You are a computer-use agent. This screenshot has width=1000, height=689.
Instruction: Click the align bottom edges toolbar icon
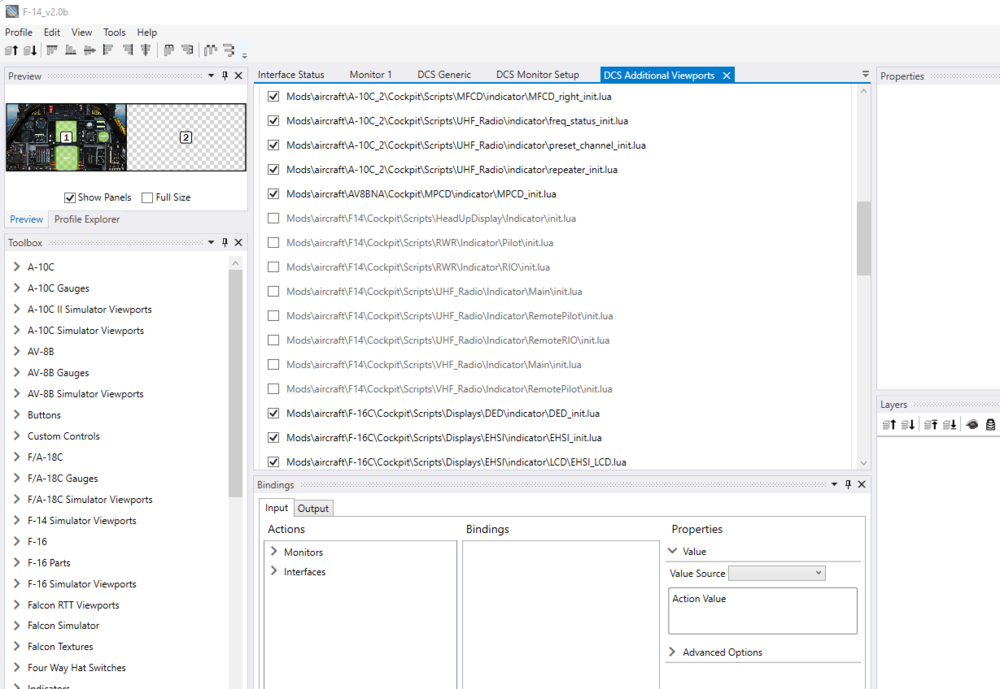71,50
